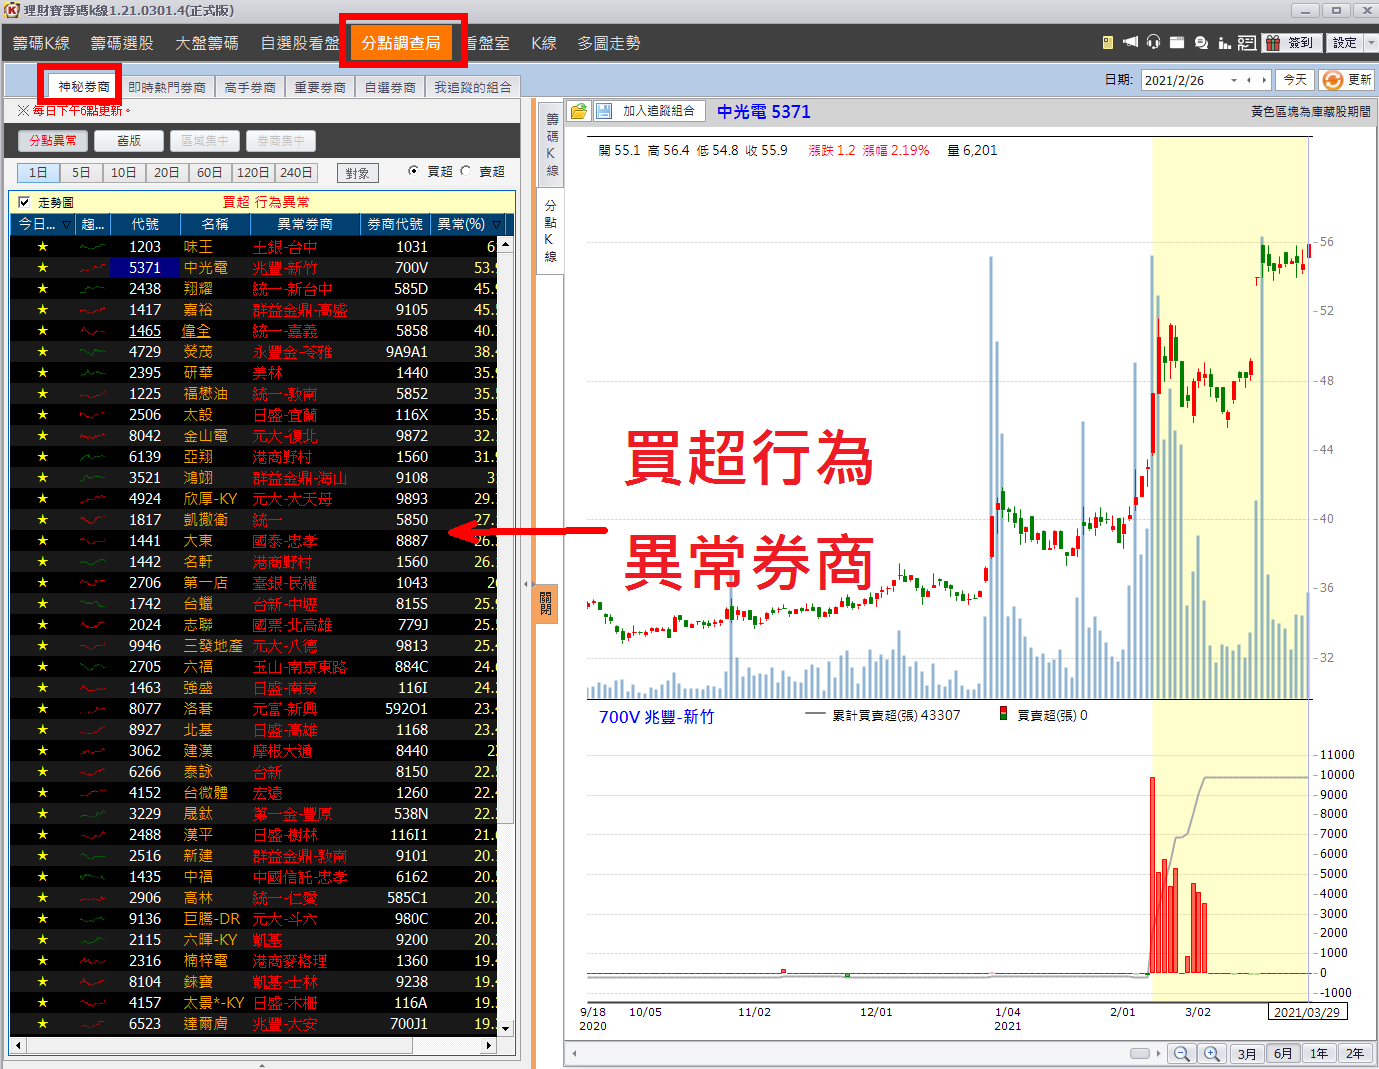Click the trend sparkline in the 5371 中光電 row
This screenshot has width=1379, height=1069.
tap(93, 268)
